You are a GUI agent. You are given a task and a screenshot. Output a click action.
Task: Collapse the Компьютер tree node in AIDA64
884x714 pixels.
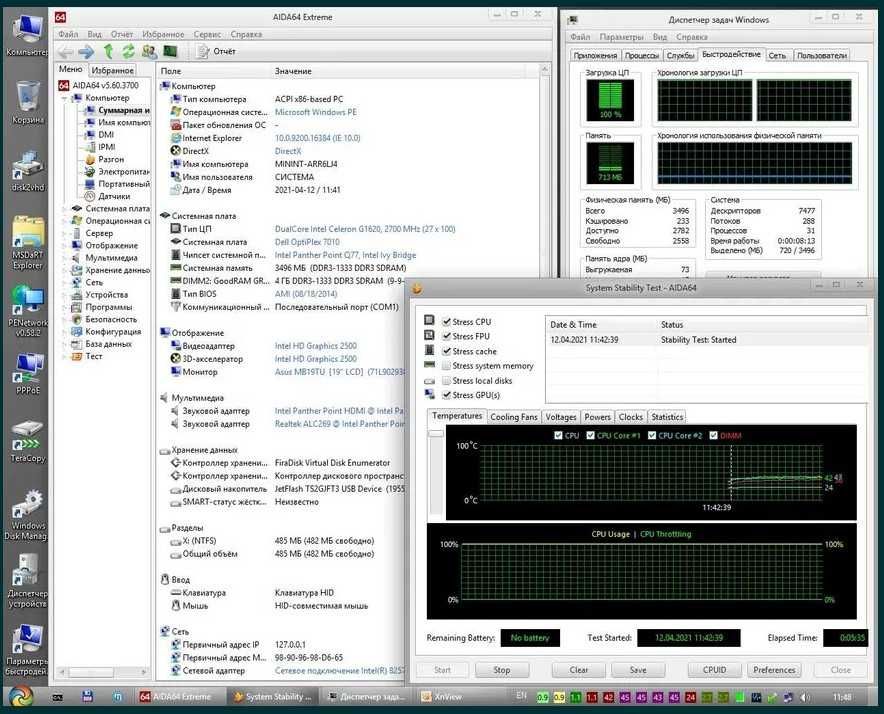click(x=64, y=98)
